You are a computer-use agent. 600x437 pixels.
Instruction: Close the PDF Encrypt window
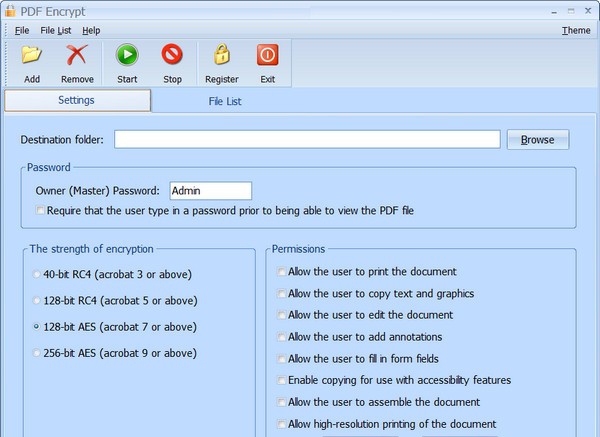tap(588, 11)
